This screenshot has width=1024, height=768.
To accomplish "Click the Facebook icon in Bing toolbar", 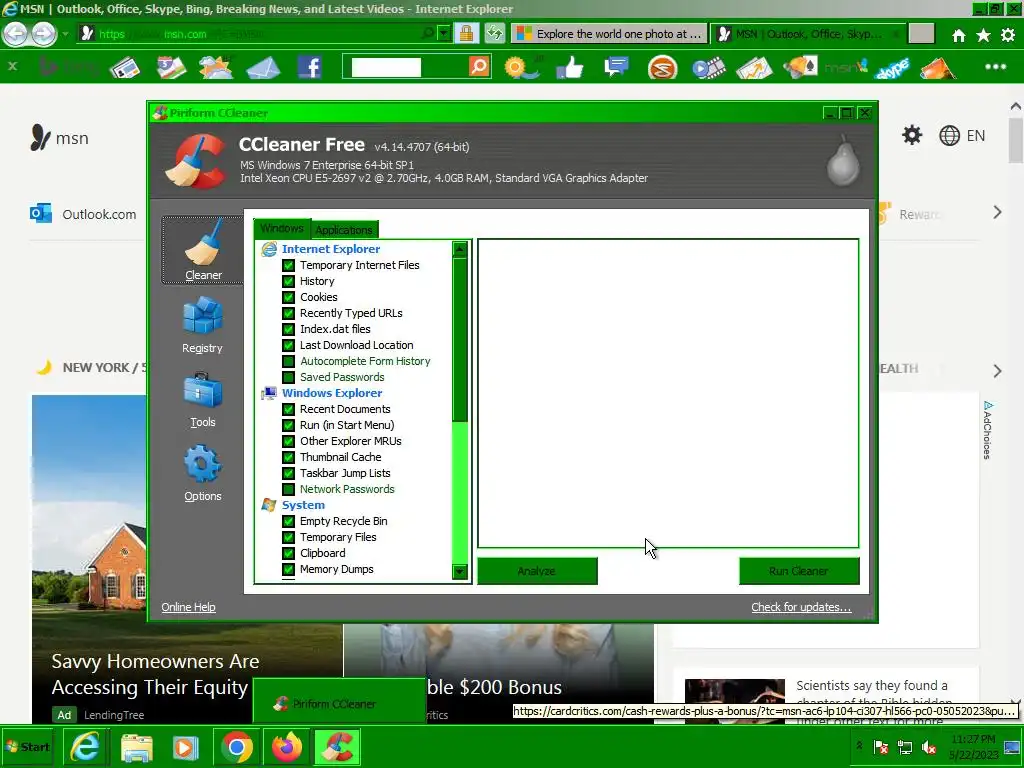I will 309,67.
